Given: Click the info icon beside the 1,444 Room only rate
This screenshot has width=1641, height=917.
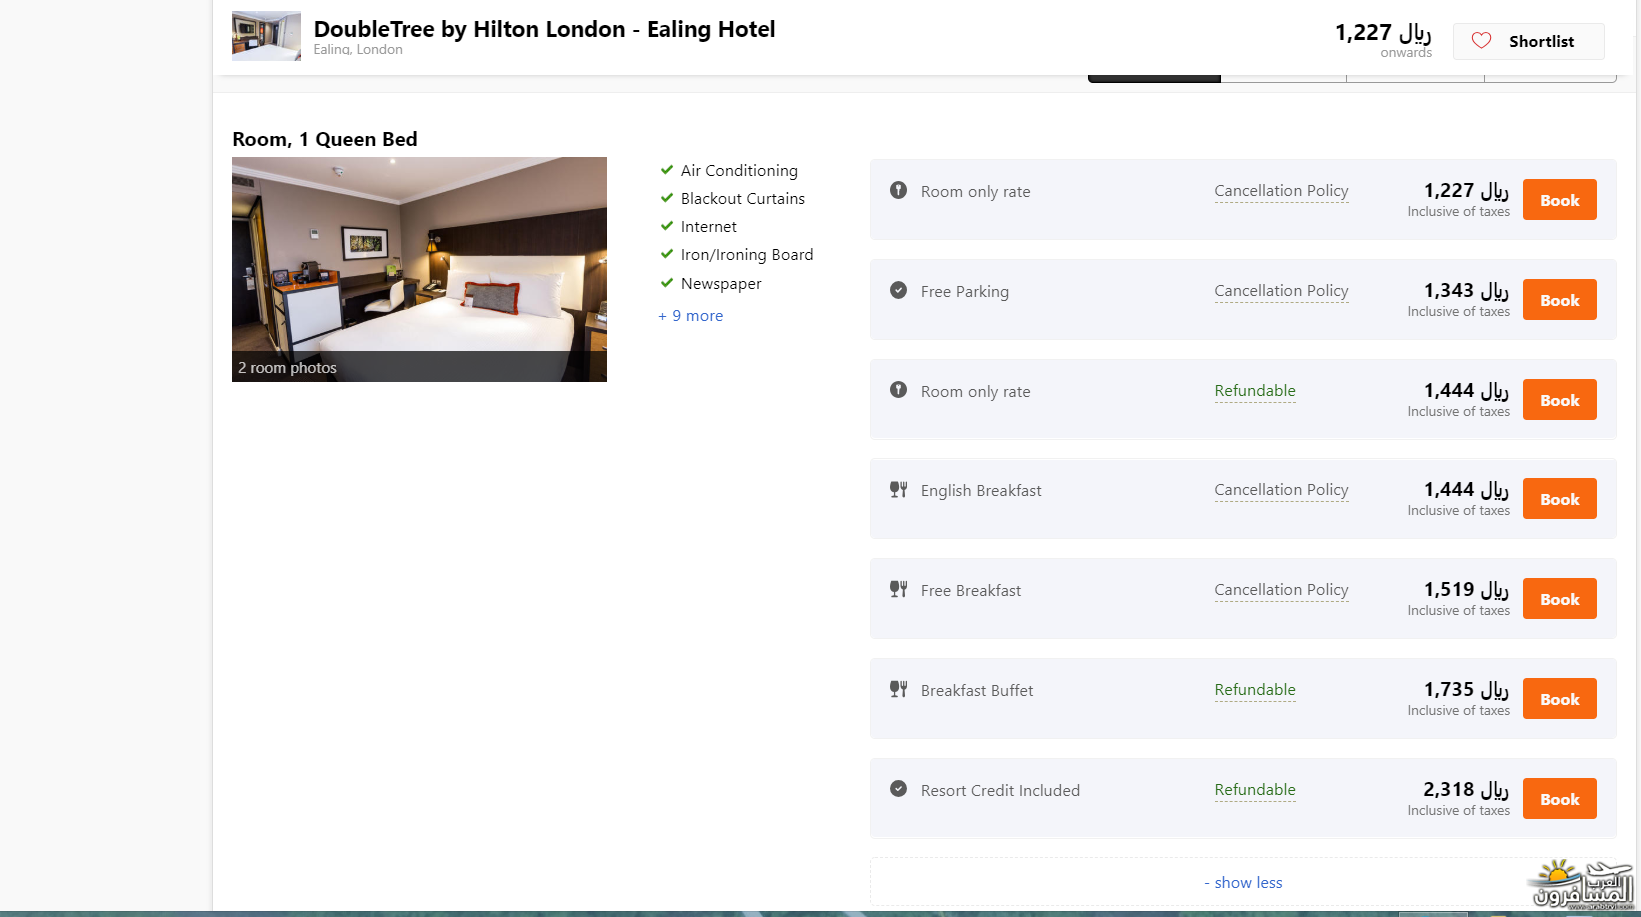Looking at the screenshot, I should pos(899,390).
